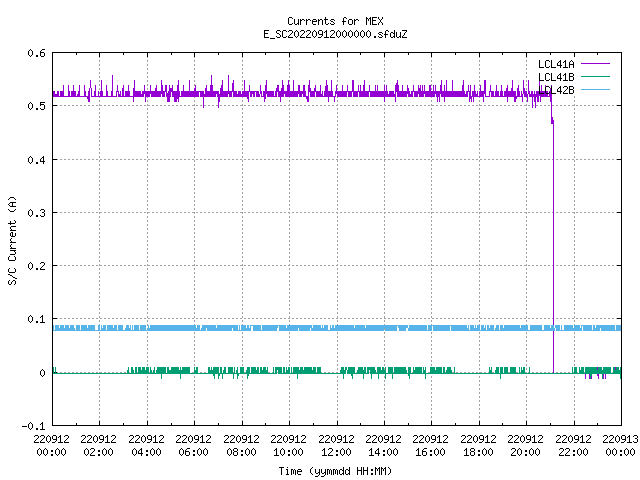Image resolution: width=640 pixels, height=480 pixels.
Task: Click the green LCL41B trace near 0 A
Action: [337, 371]
